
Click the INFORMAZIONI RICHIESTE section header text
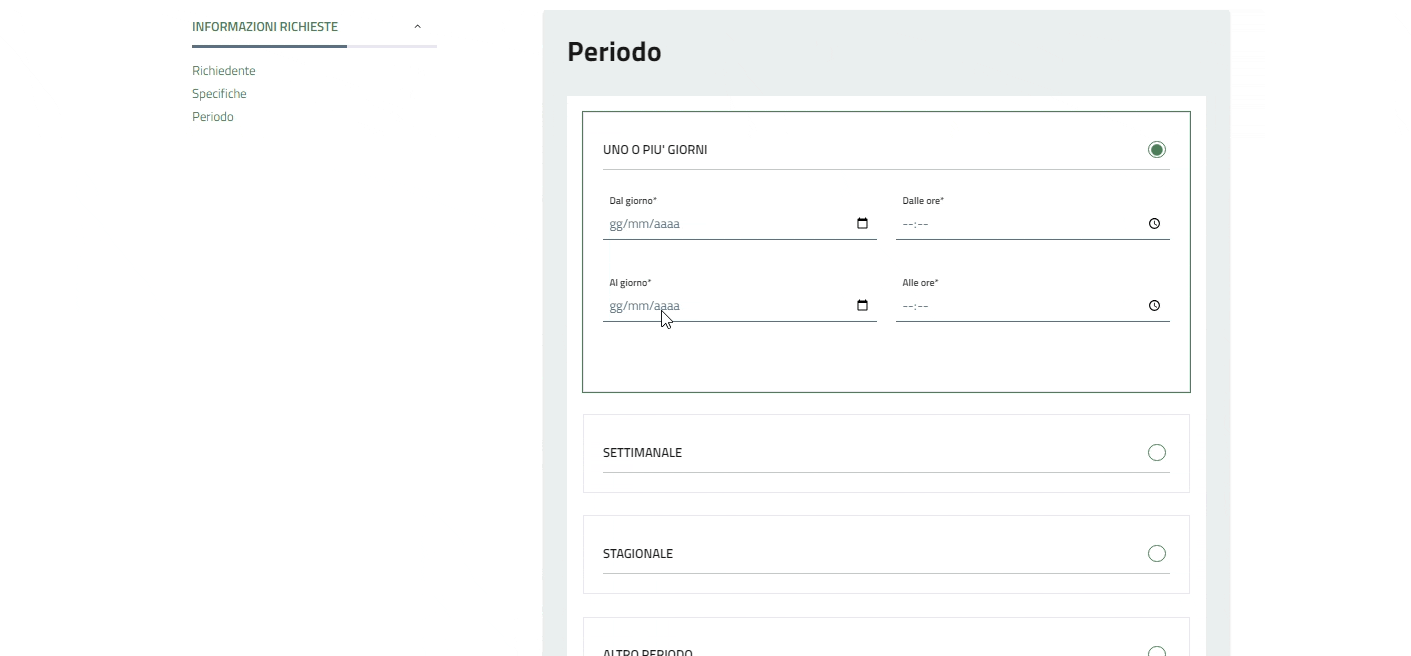pyautogui.click(x=265, y=27)
